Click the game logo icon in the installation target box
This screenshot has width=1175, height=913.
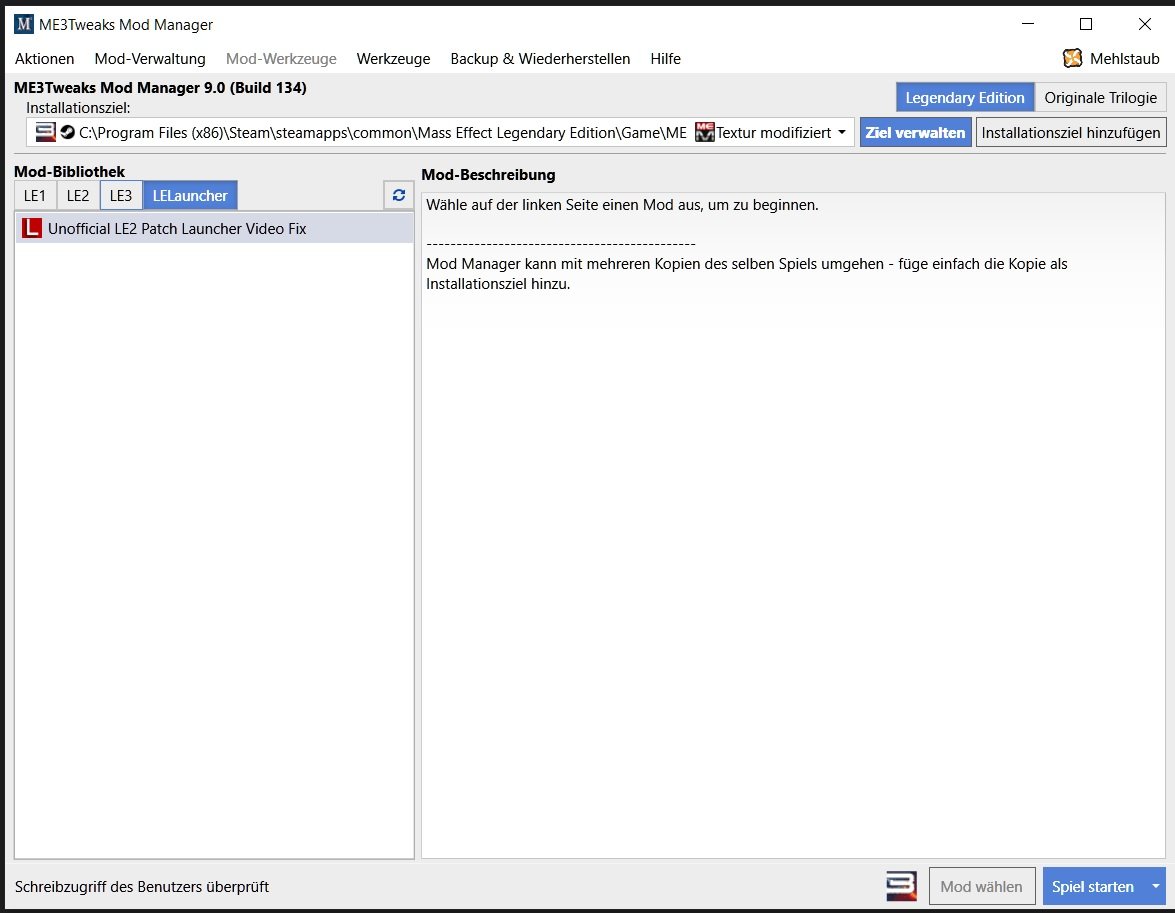tap(46, 132)
